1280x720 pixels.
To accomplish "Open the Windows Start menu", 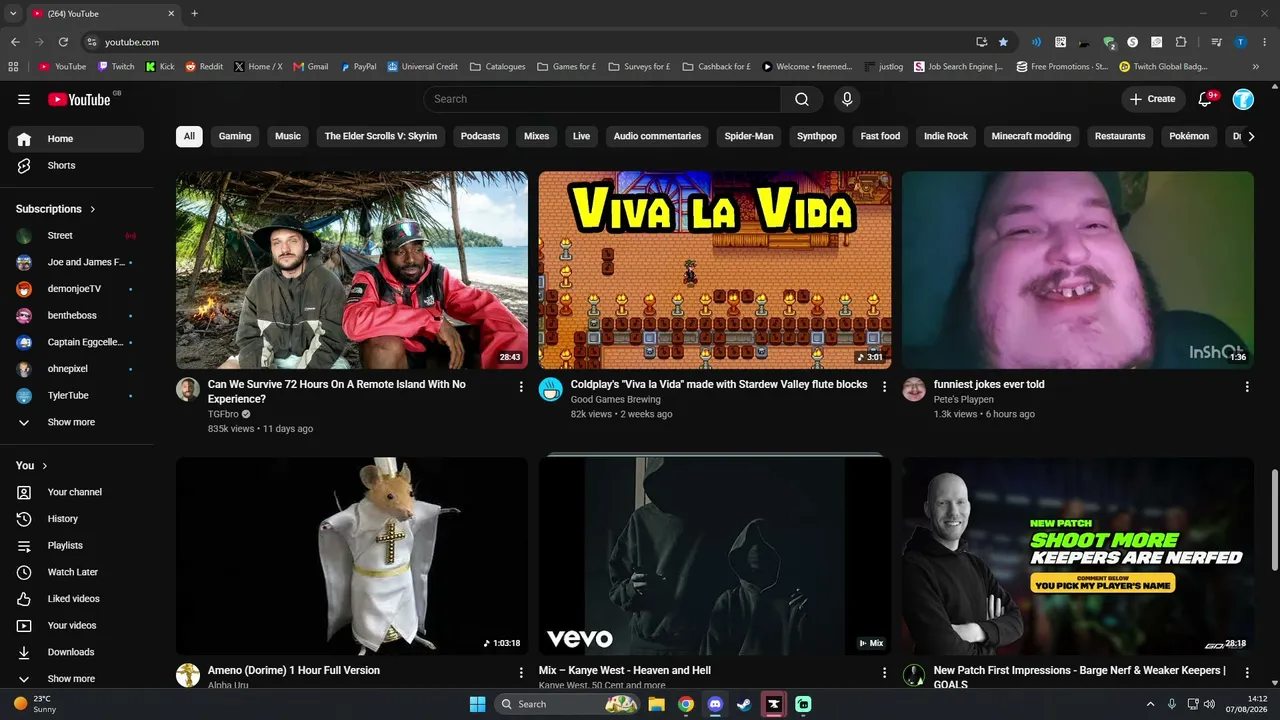I will point(477,704).
